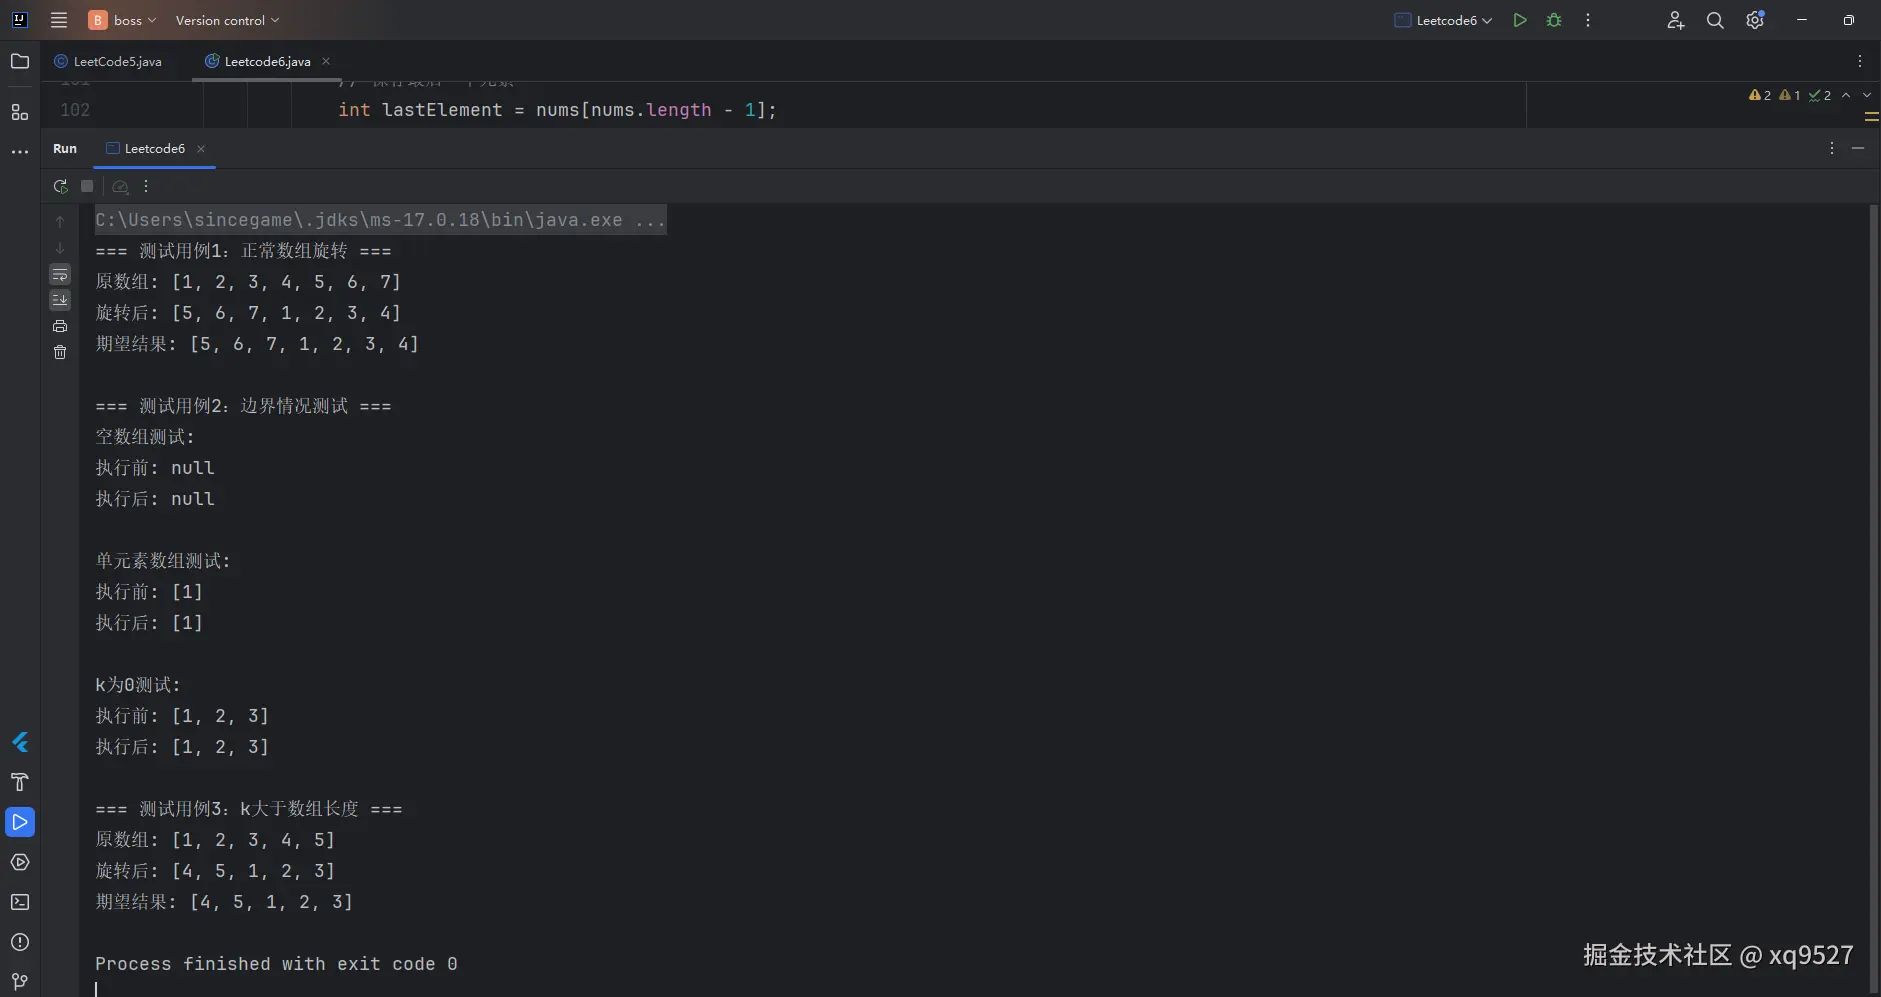The height and width of the screenshot is (997, 1881).
Task: Jump to previous highlighted error arrow
Action: pyautogui.click(x=1846, y=95)
